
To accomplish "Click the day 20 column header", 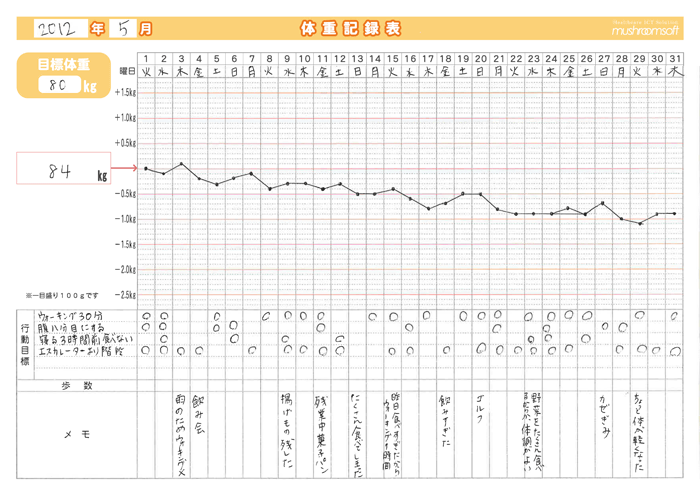I will tap(481, 58).
